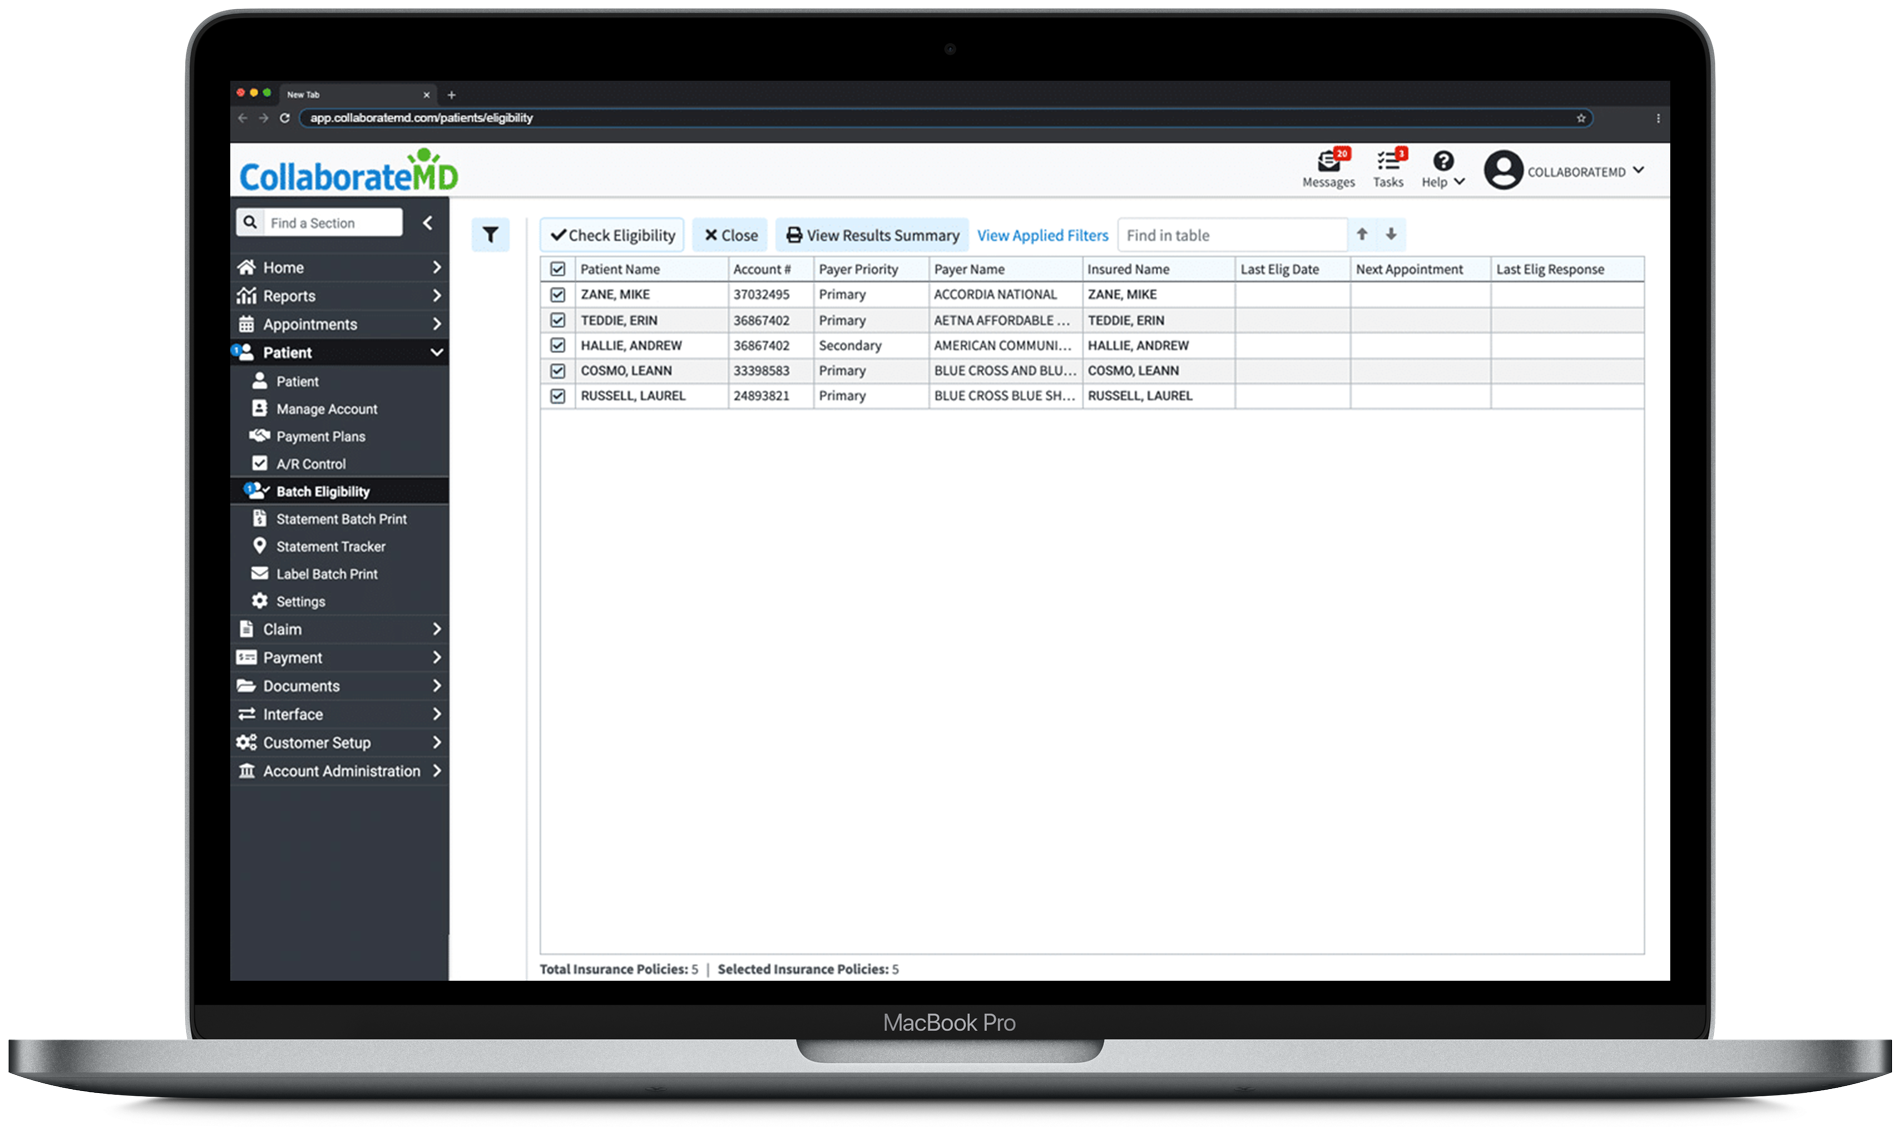This screenshot has width=1900, height=1130.
Task: Deselect the RUSSELL, LAUREL row checkbox
Action: click(557, 395)
